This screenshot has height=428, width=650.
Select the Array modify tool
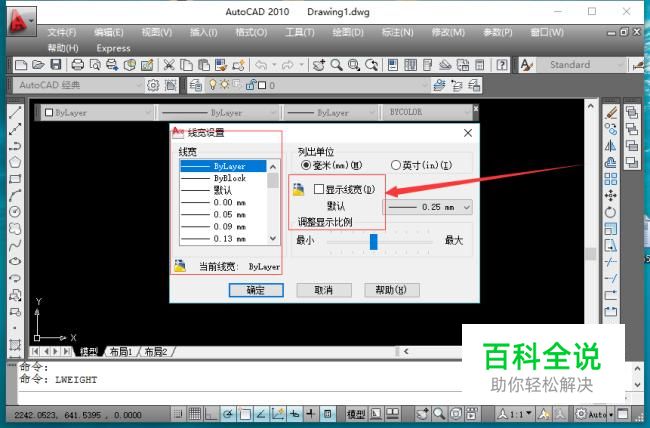coord(611,179)
